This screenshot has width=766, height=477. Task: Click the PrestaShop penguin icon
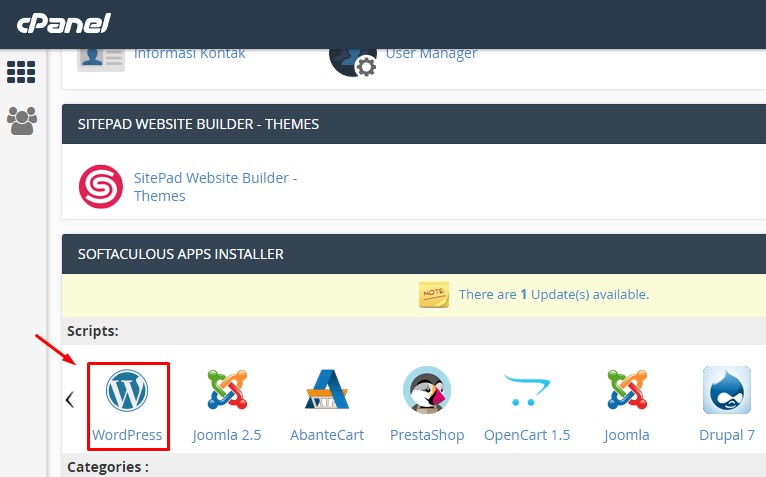click(427, 390)
